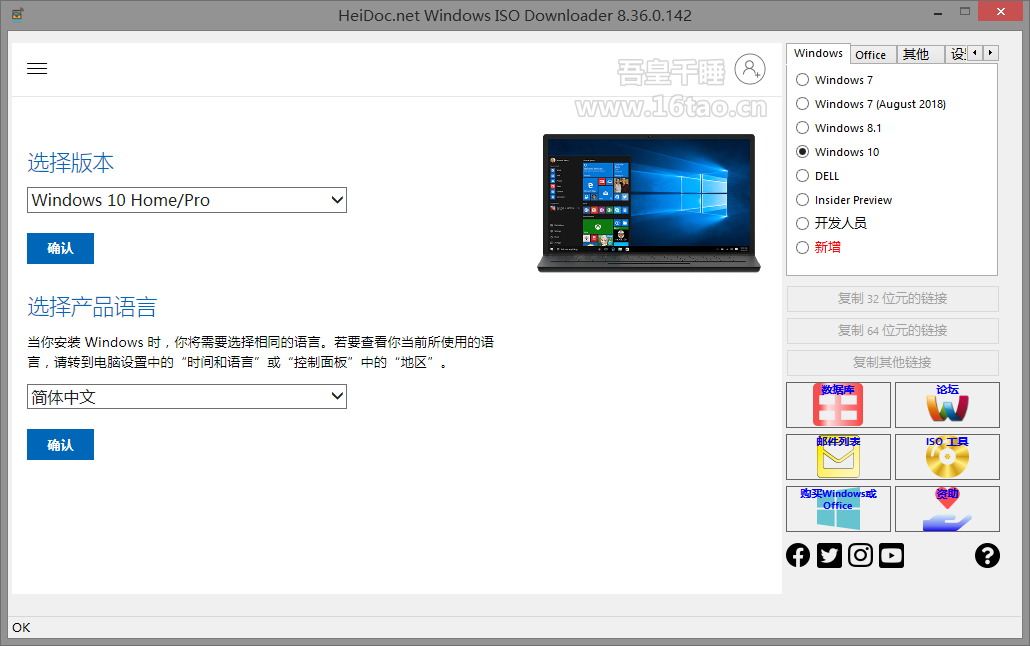The height and width of the screenshot is (646, 1030).
Task: Open the YouTube icon link
Action: [x=891, y=555]
